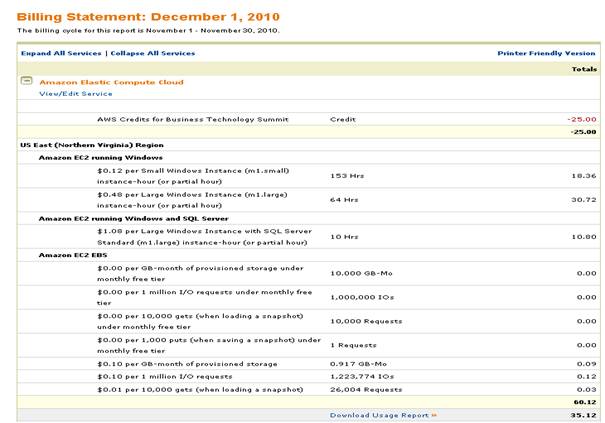Click the 10 Hrs usage value
605x423 pixels.
tap(344, 237)
